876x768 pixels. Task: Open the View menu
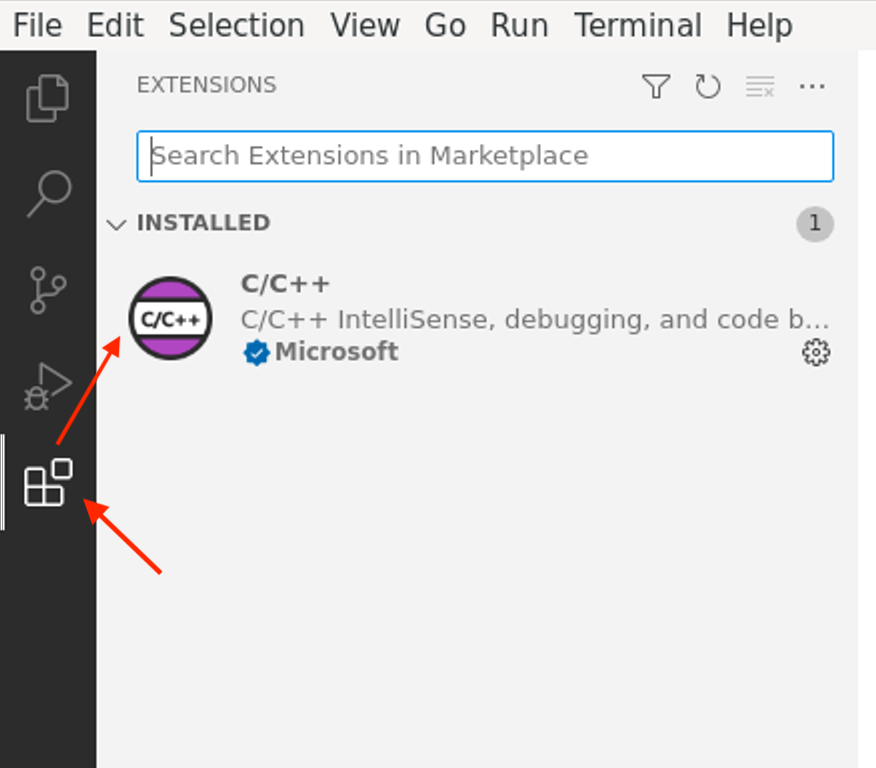365,25
